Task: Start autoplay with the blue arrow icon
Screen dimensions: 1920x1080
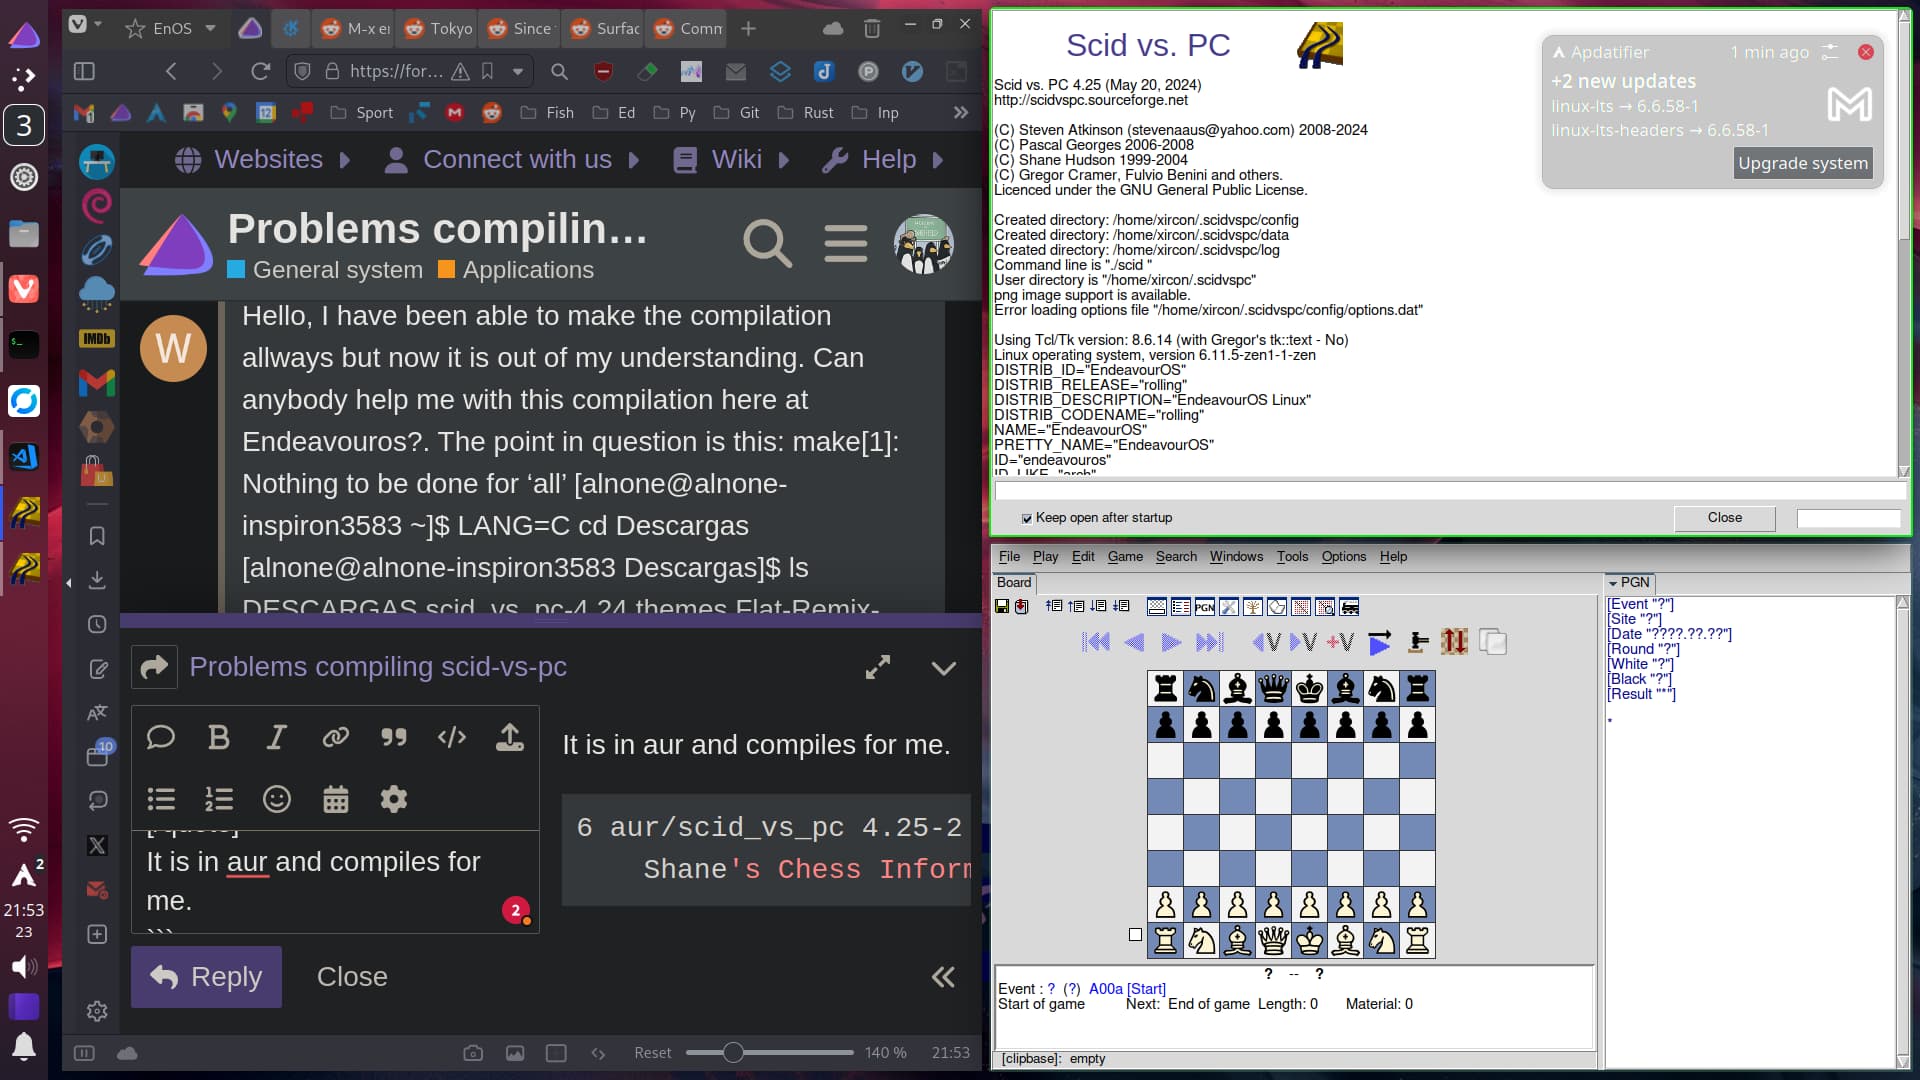Action: pos(1380,642)
